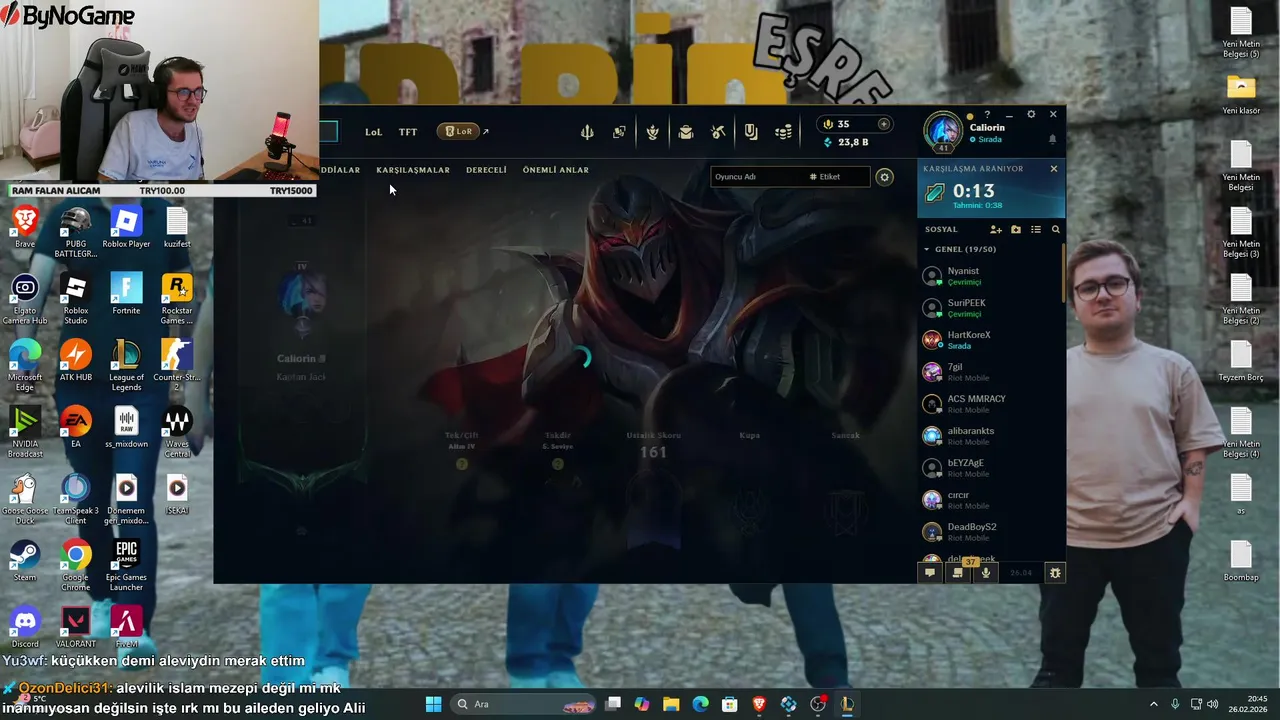Open the PUBG Battlegrounds desktop shortcut
Screen dimensions: 1280x720
(x=76, y=232)
